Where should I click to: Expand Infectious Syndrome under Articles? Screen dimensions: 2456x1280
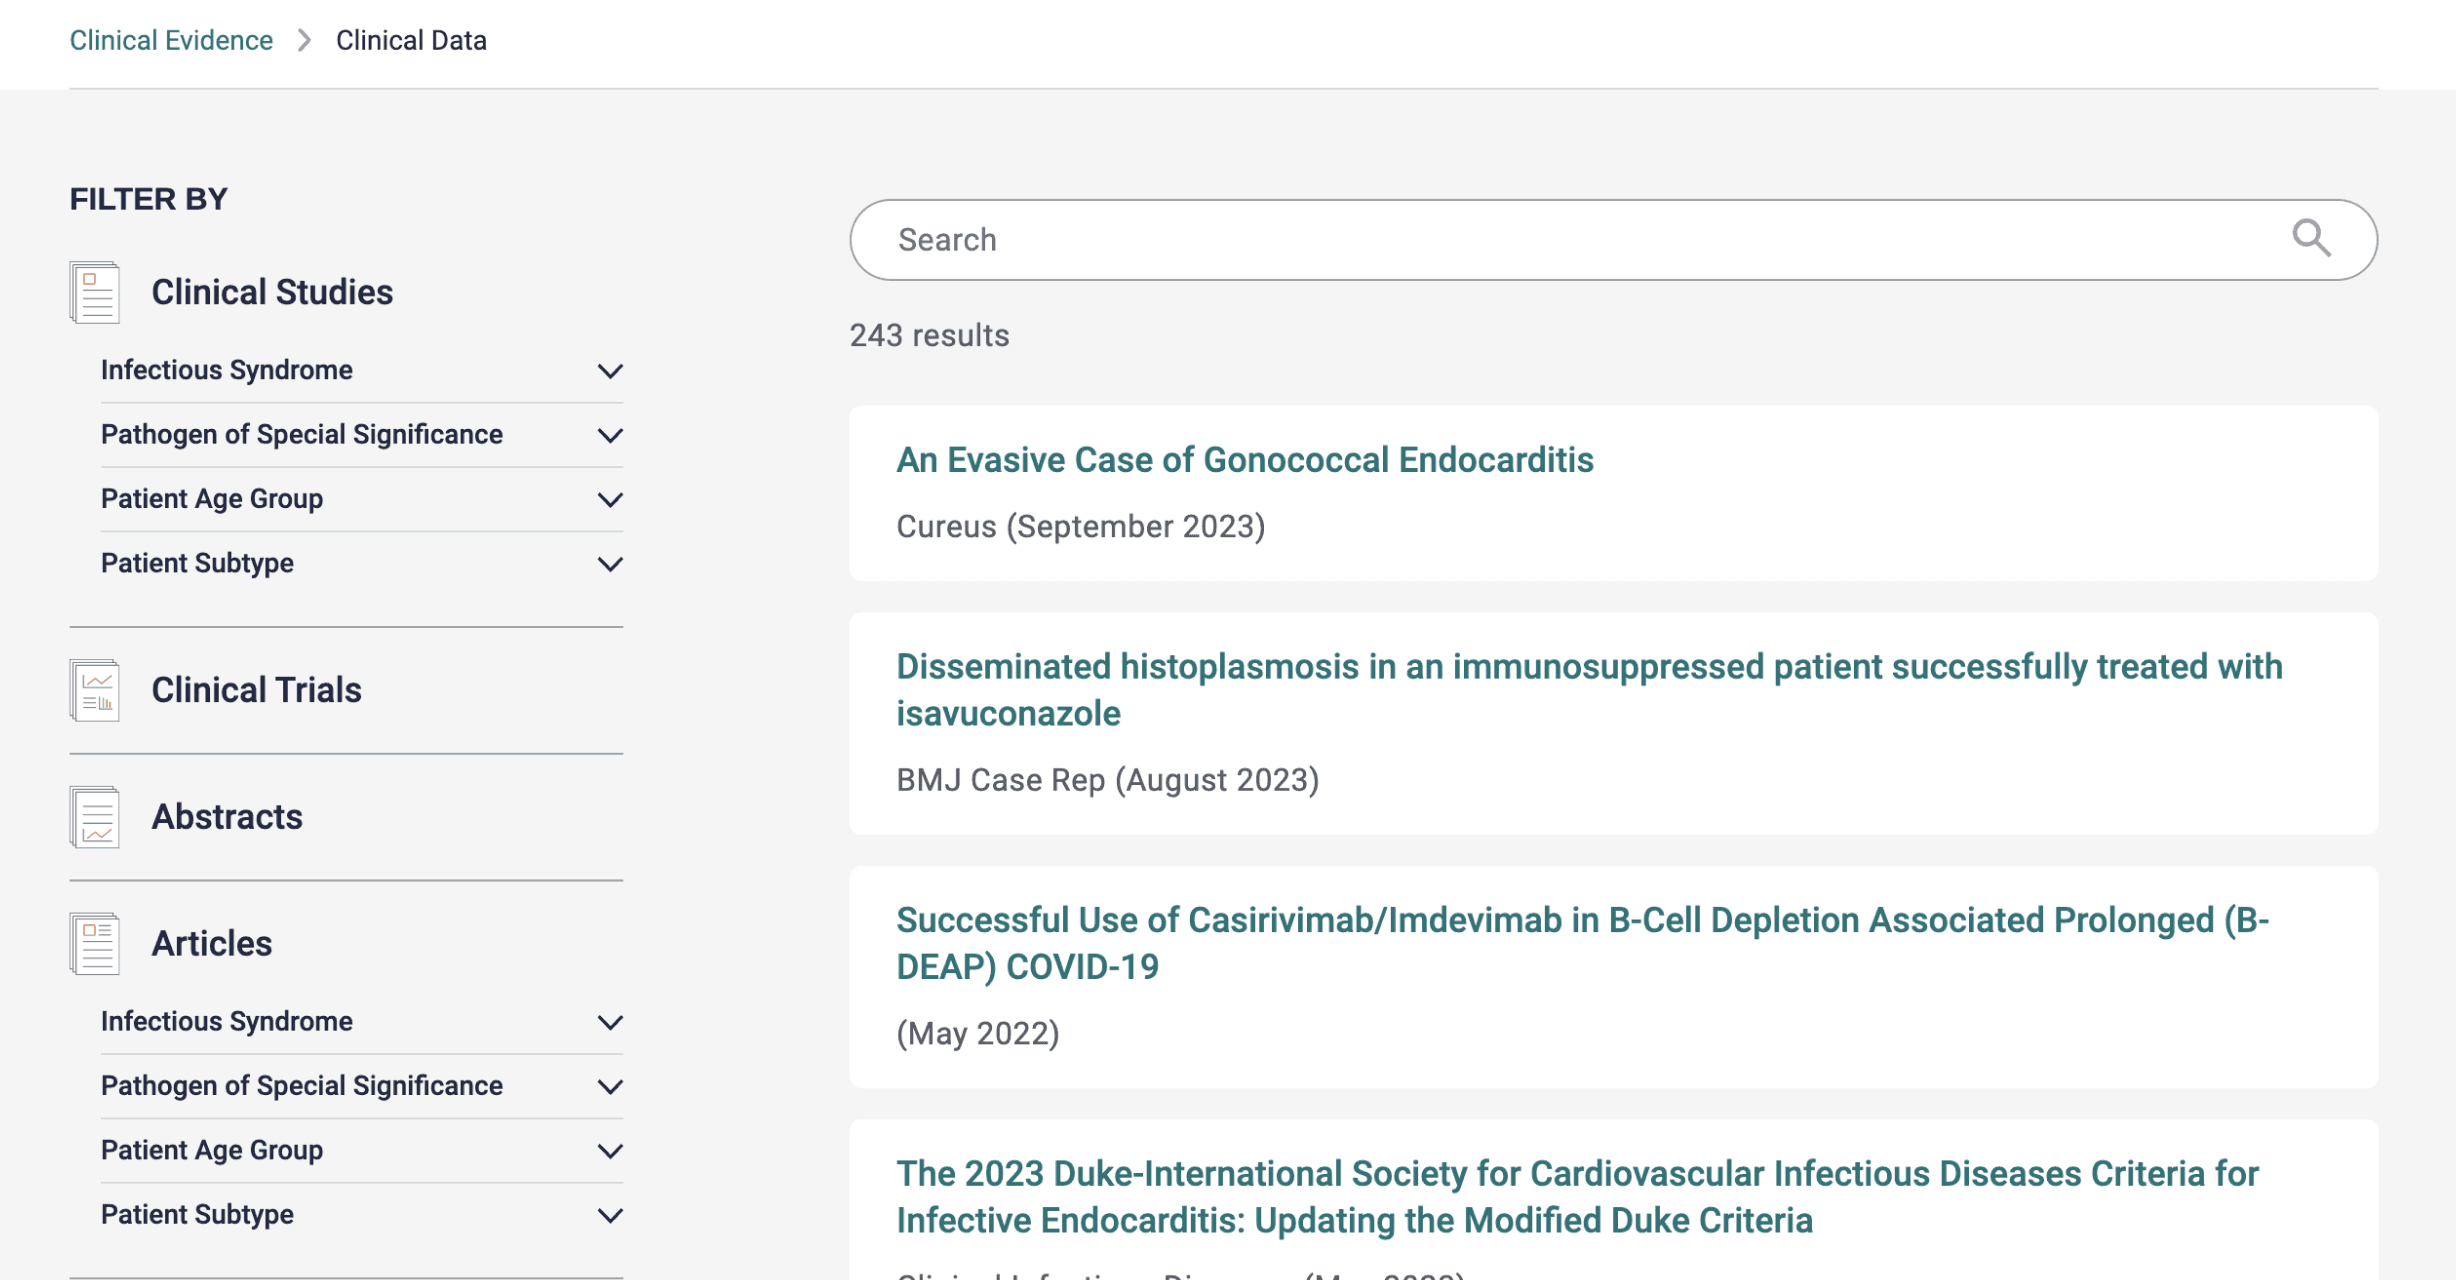click(610, 1022)
